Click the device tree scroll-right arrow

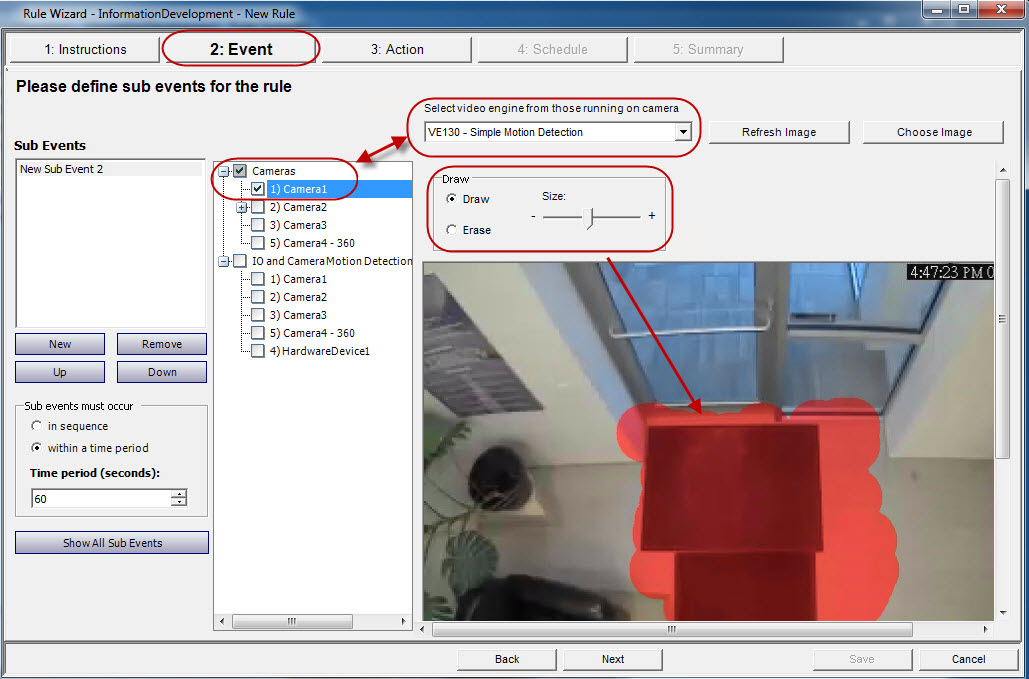[x=404, y=621]
